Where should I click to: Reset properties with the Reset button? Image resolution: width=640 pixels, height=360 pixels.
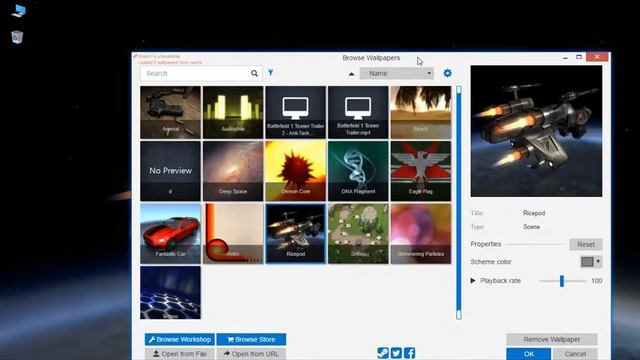(586, 244)
